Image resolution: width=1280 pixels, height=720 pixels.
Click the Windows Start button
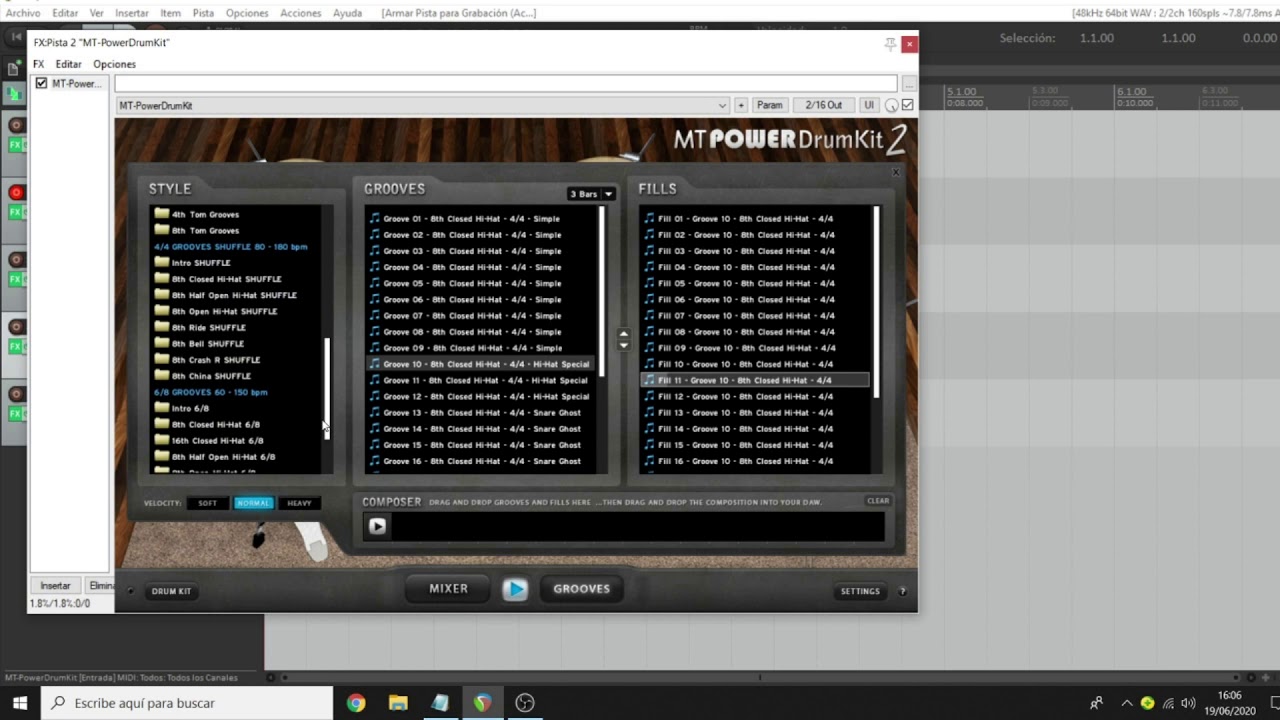point(20,703)
